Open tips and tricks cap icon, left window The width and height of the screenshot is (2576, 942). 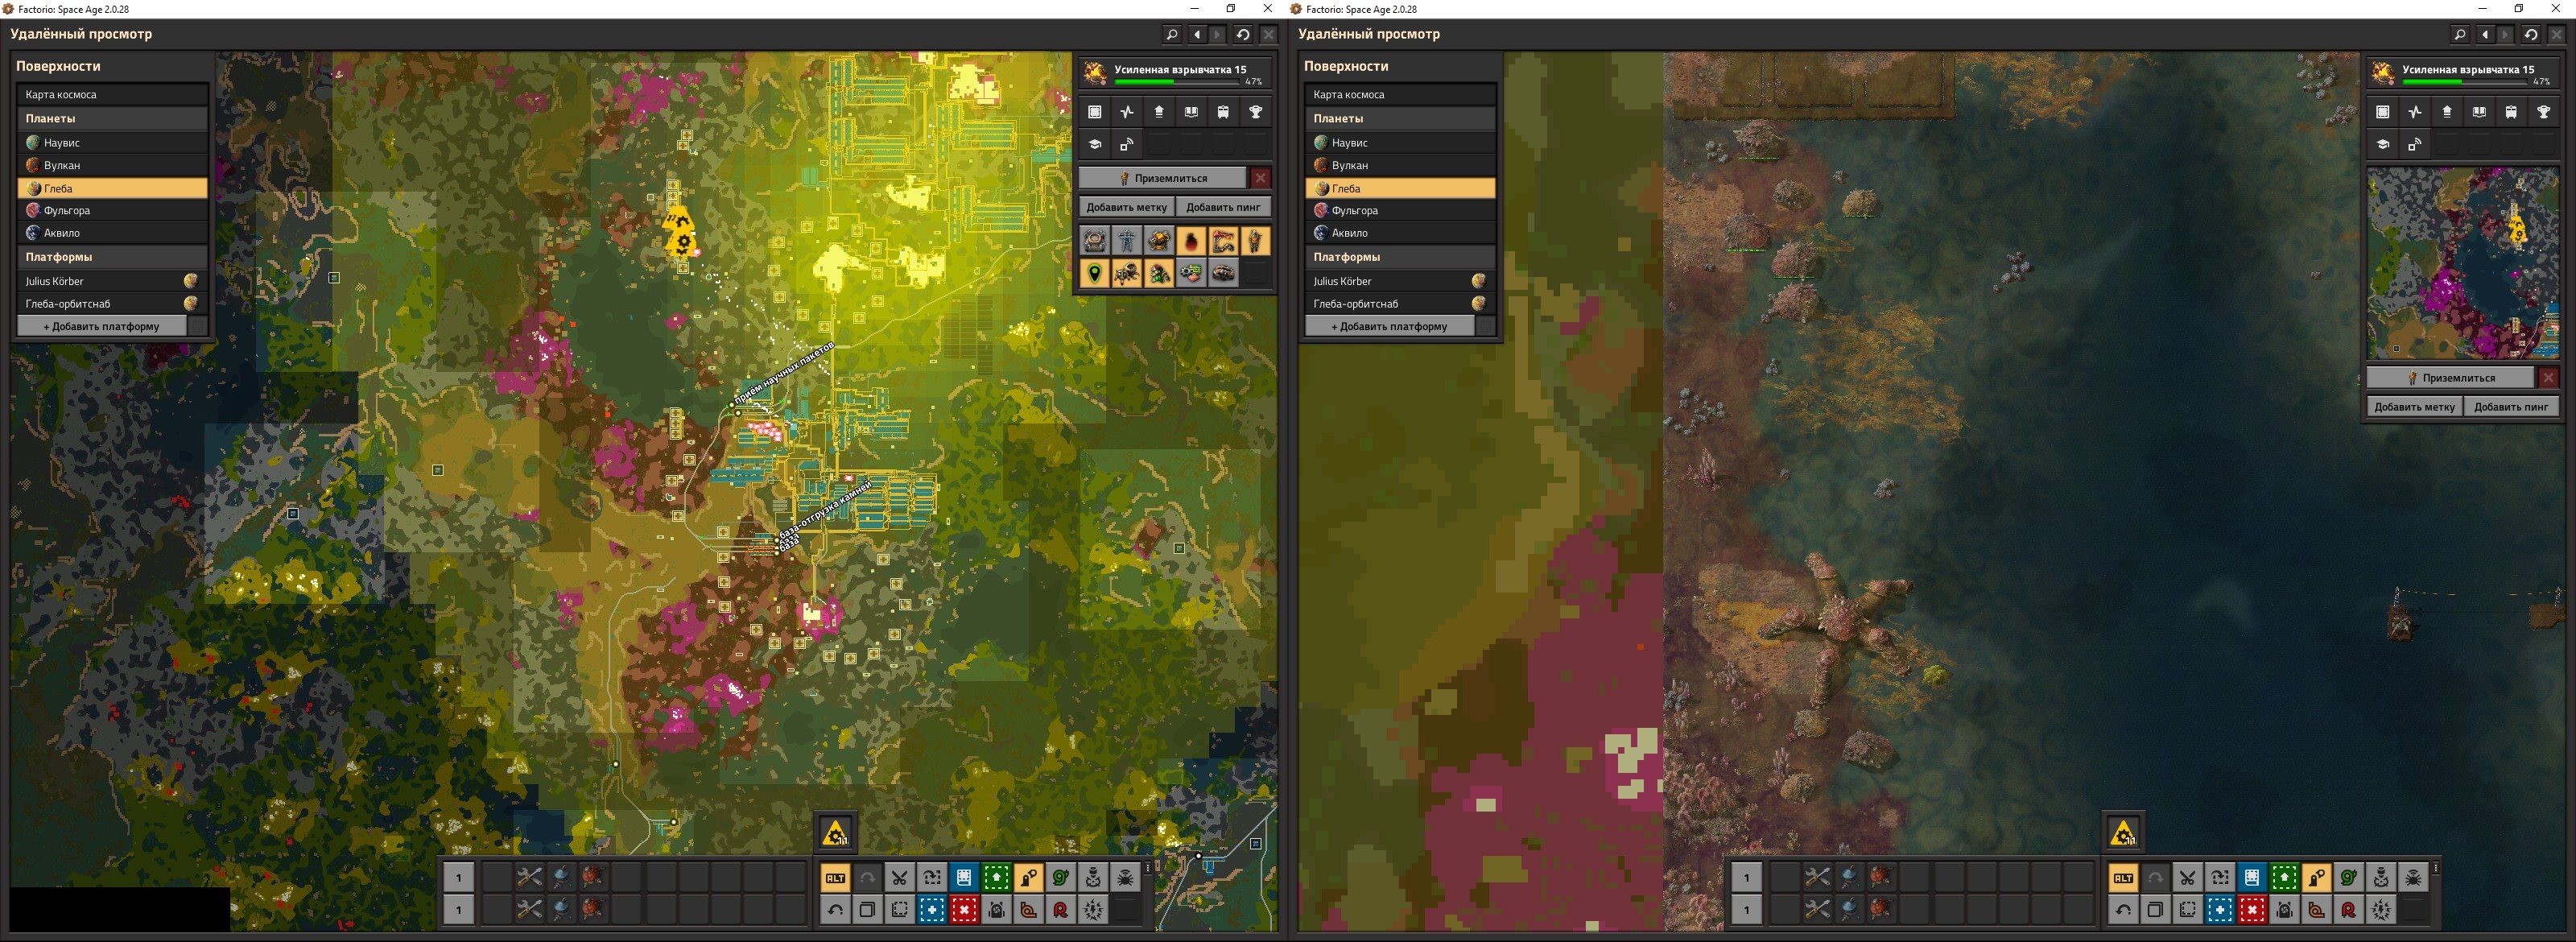[x=1095, y=144]
